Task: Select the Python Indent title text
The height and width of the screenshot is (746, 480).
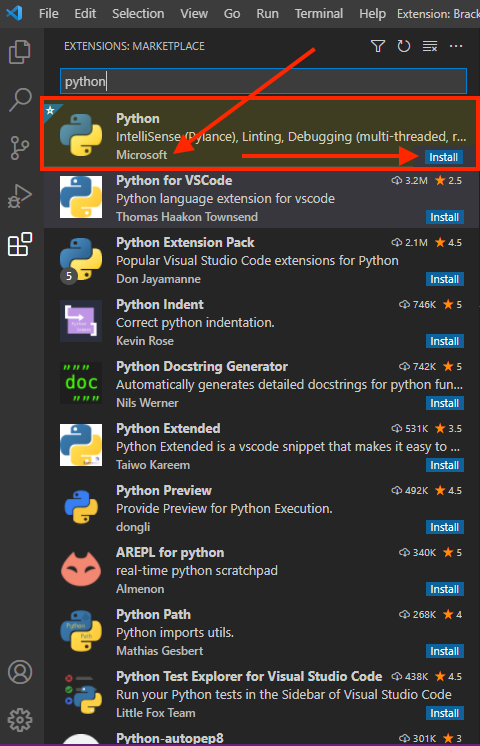Action: (x=160, y=304)
